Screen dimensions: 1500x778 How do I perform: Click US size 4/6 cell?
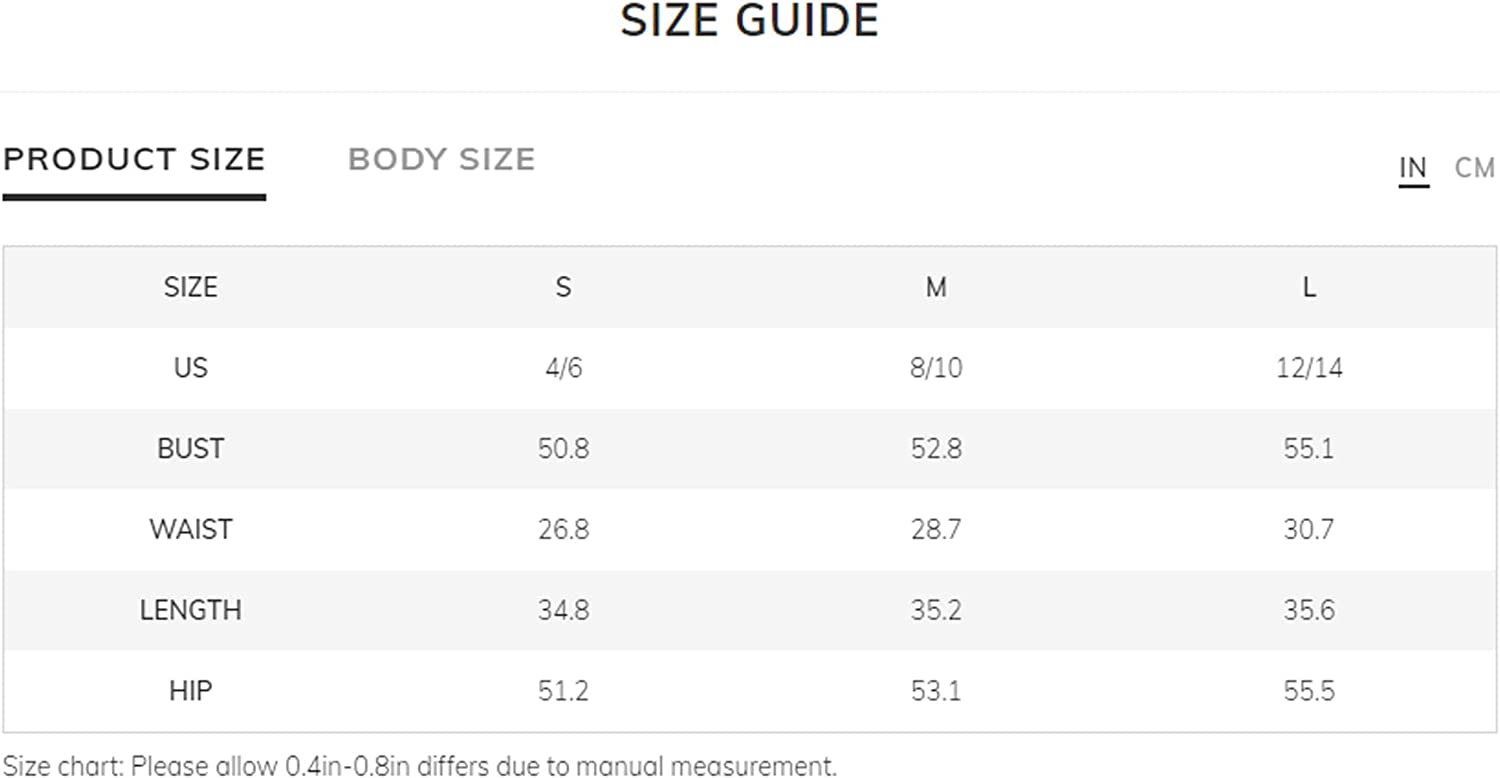coord(563,368)
